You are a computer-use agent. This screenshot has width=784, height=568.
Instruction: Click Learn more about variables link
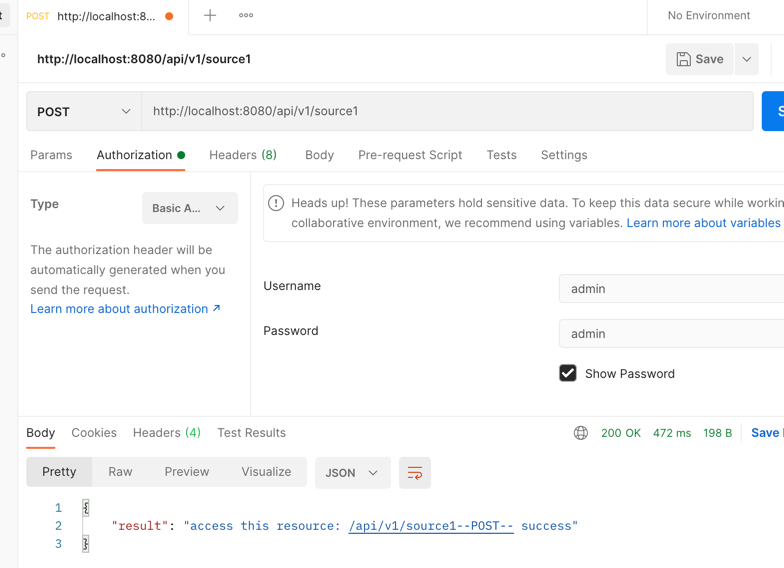click(703, 223)
